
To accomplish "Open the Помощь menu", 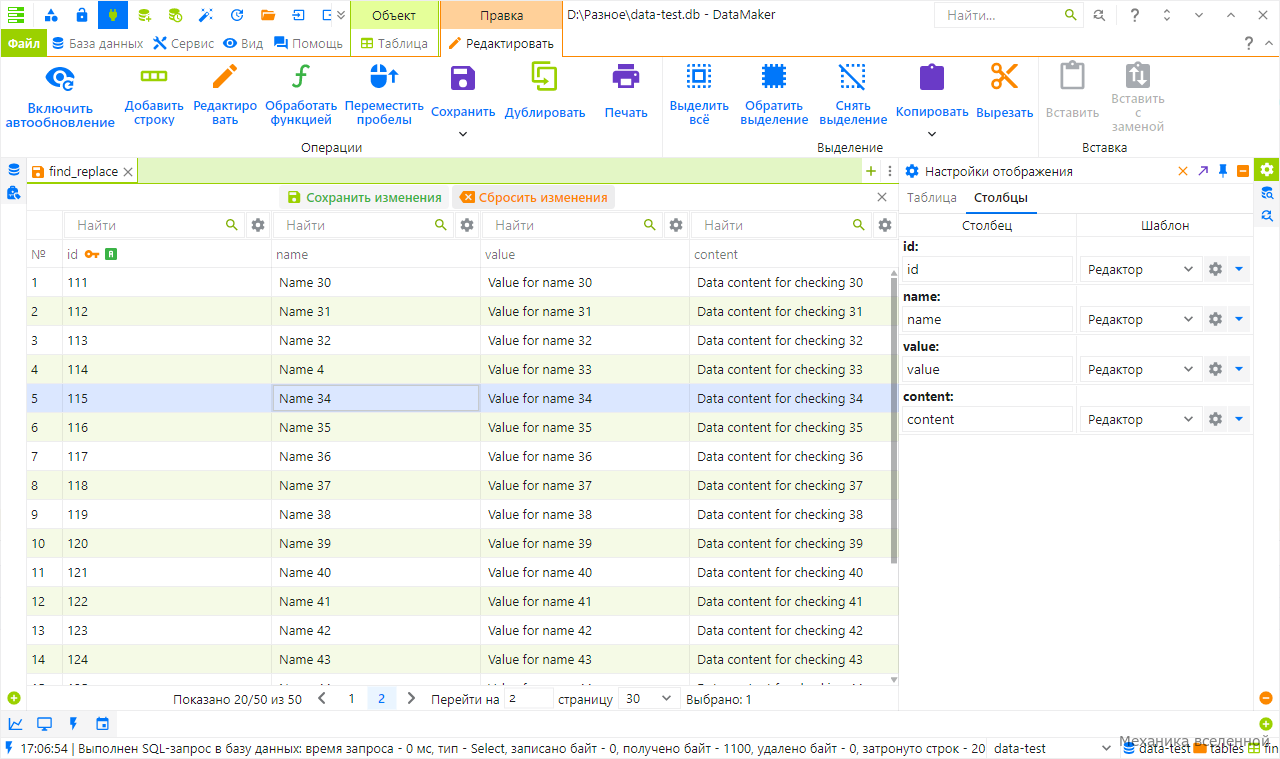I will [x=308, y=43].
